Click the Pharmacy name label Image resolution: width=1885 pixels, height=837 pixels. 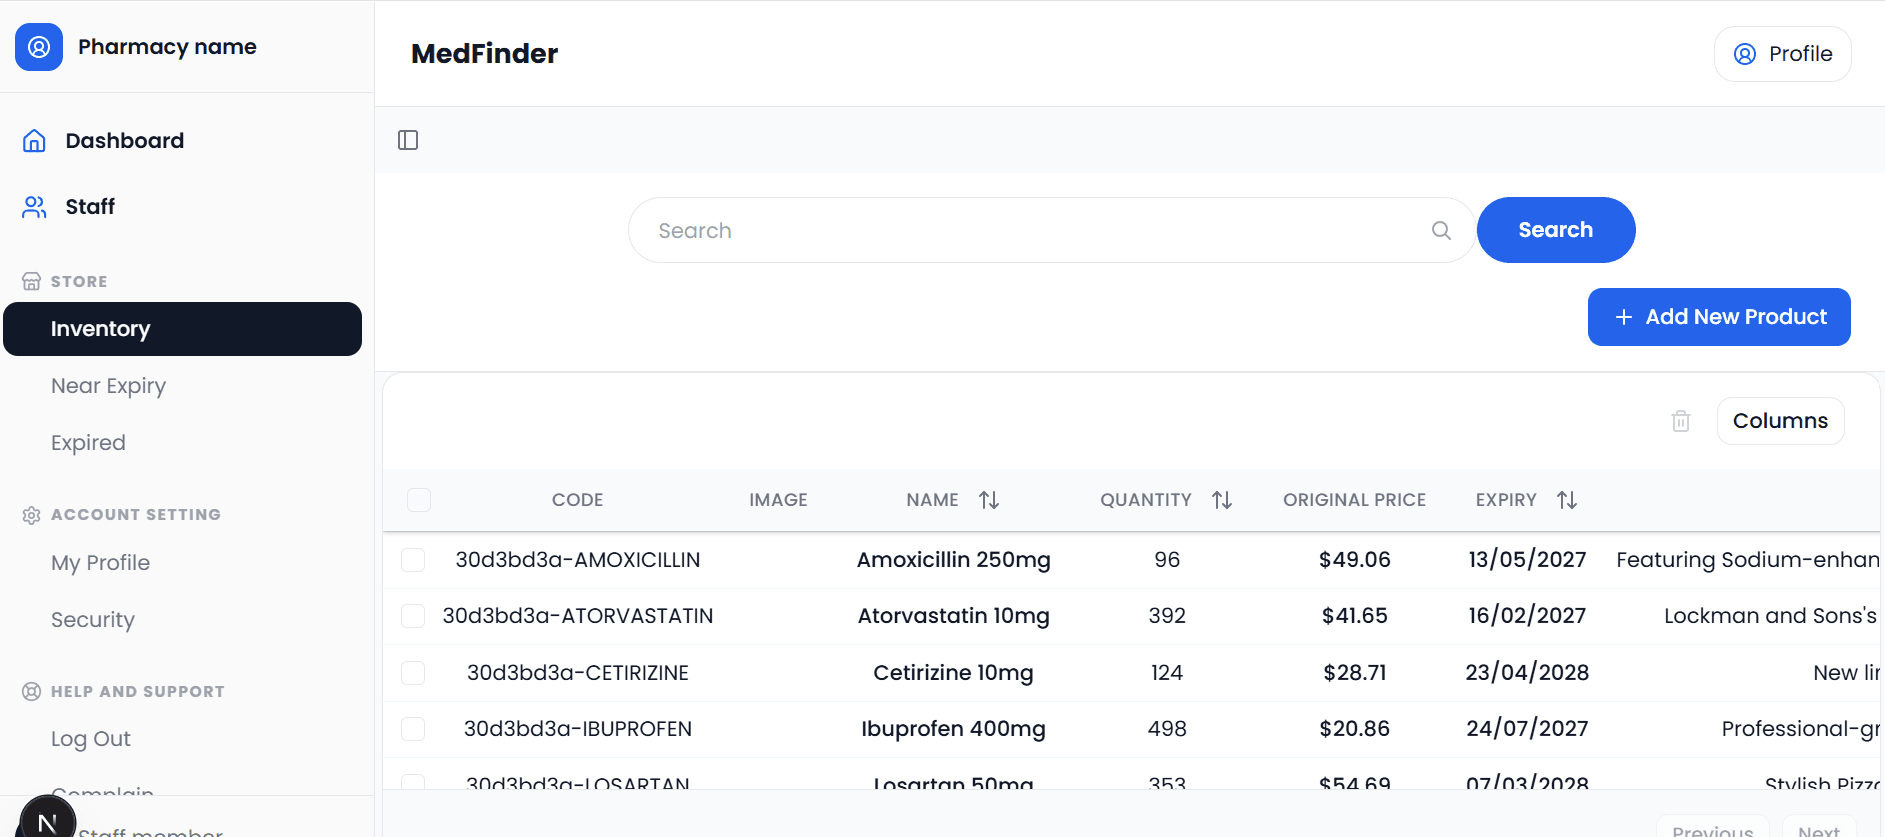[x=167, y=47]
